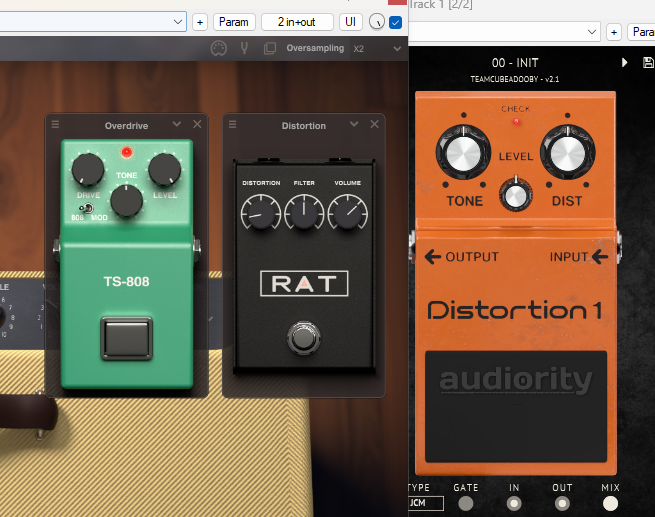Click the TEAMCUBEADOOBY - v2.1 text

click(515, 79)
